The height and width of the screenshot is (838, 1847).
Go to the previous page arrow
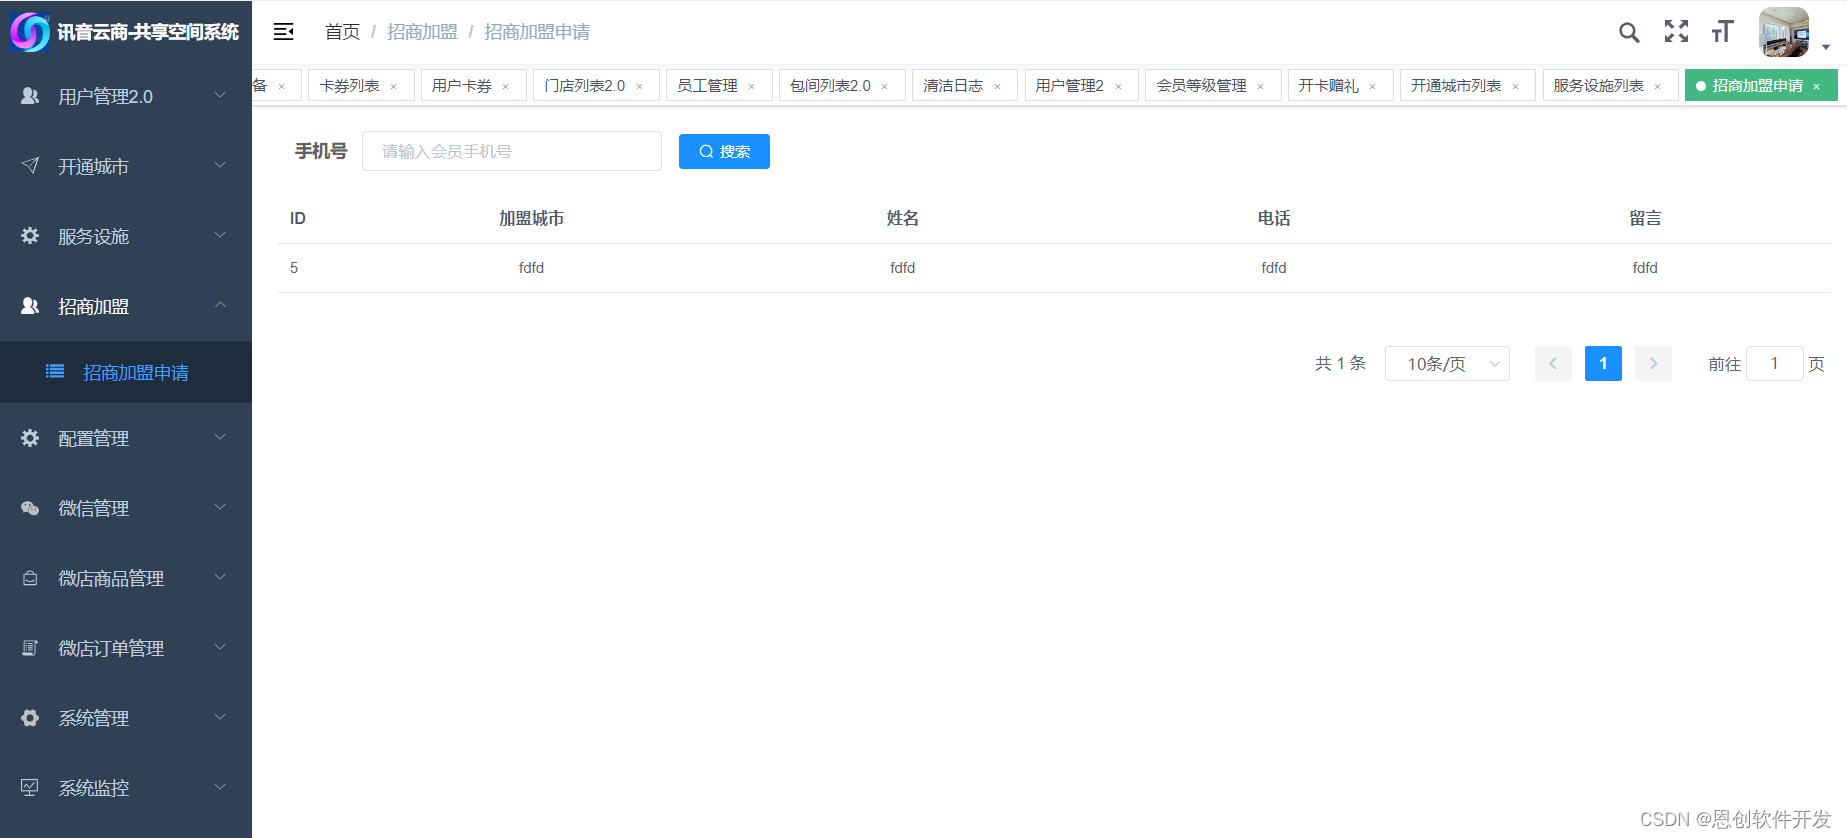[1553, 364]
